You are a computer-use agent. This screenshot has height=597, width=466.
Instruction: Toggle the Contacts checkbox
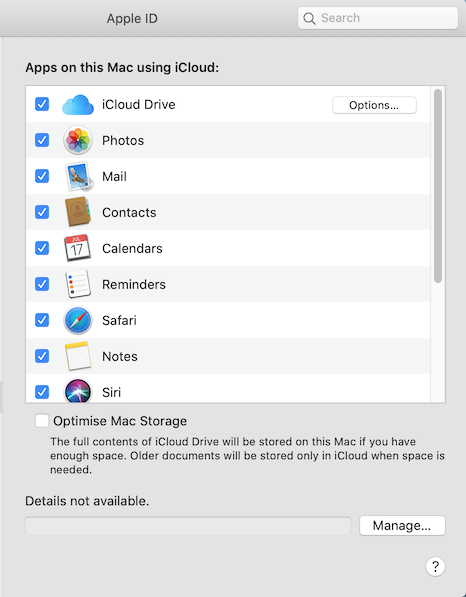(42, 212)
